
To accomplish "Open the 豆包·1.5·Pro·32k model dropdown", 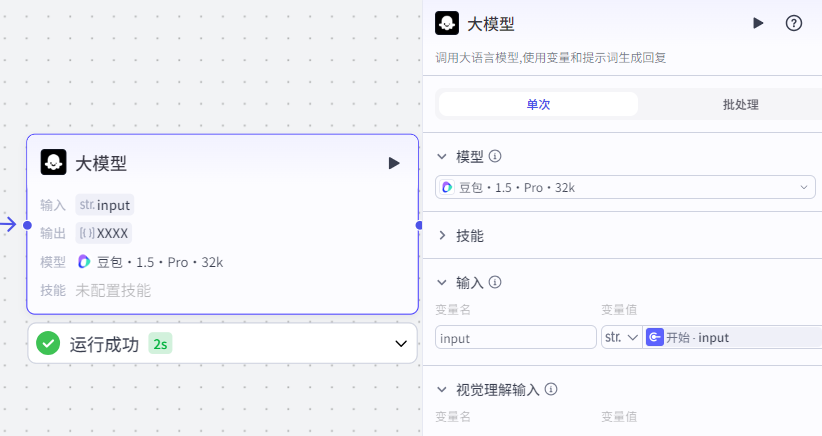I will point(625,187).
